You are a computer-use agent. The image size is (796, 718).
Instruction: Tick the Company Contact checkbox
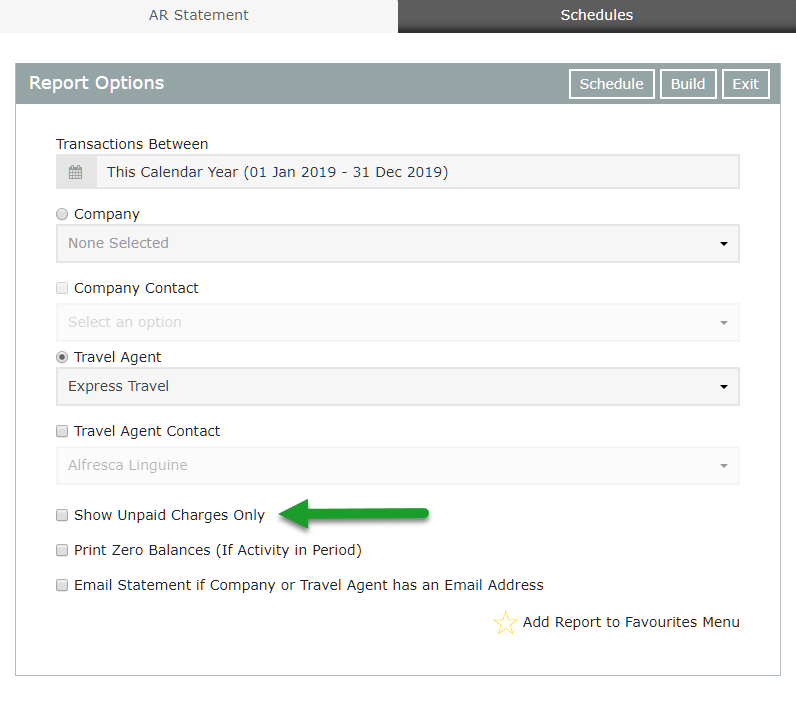(x=62, y=288)
